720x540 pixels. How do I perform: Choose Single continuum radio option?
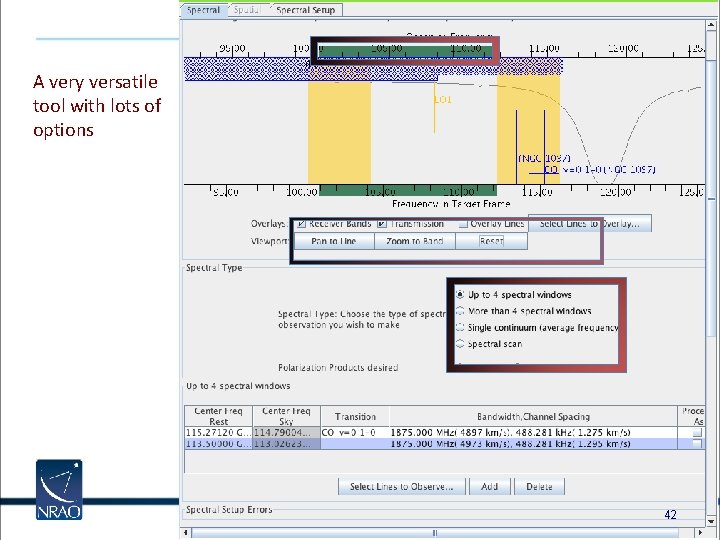click(x=460, y=327)
